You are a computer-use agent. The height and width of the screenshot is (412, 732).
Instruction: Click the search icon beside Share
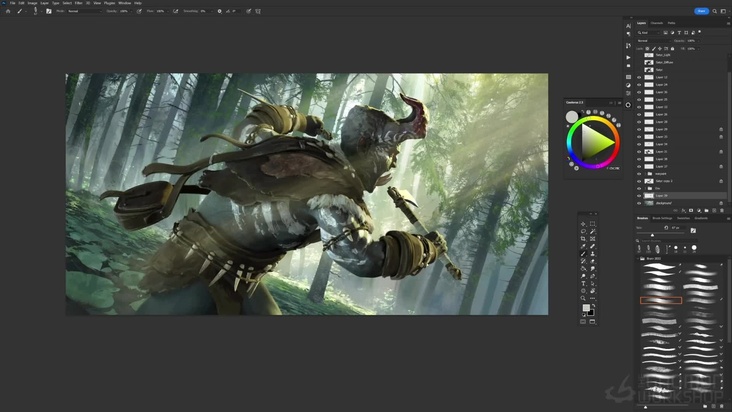[x=715, y=11]
